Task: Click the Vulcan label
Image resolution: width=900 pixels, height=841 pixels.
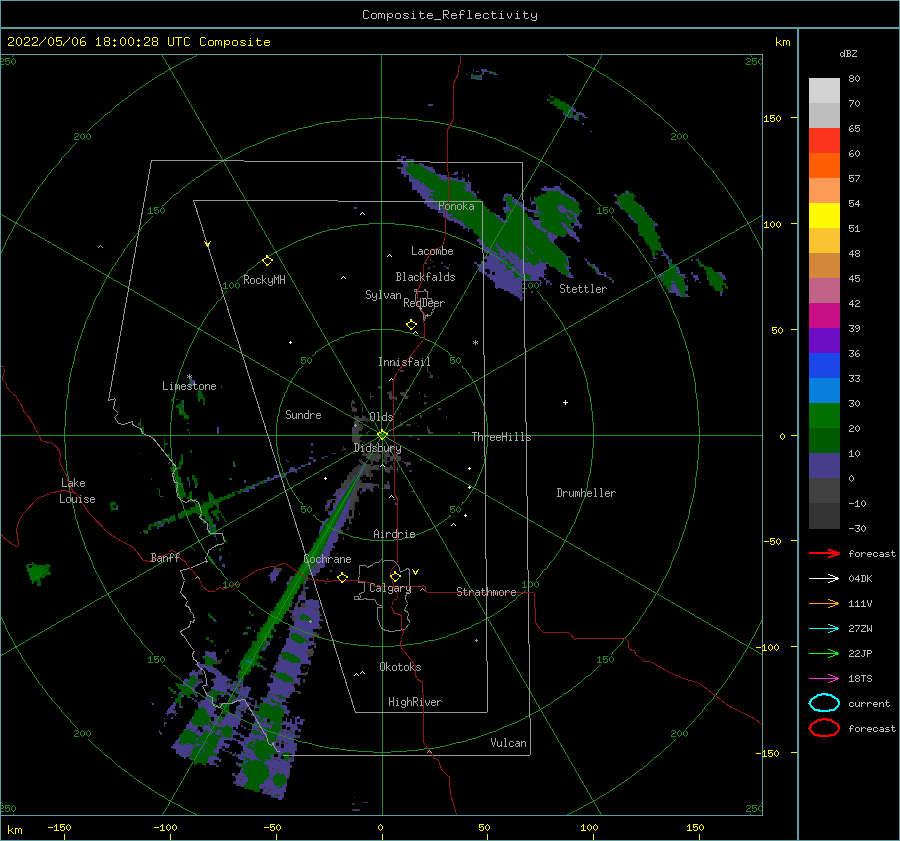Action: pos(509,743)
